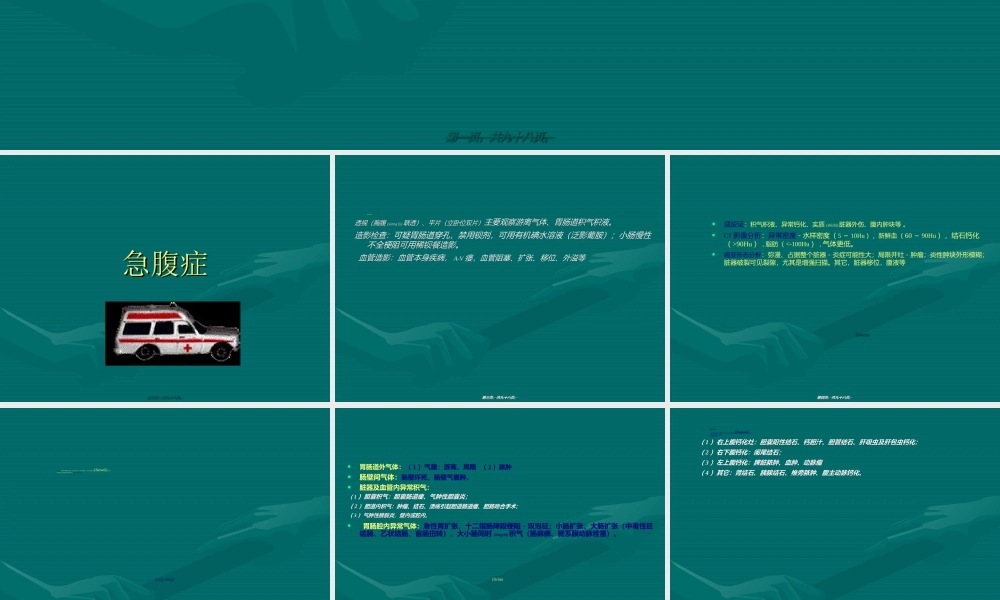Click the ambulance image on the title slide
1000x600 pixels.
coord(172,333)
